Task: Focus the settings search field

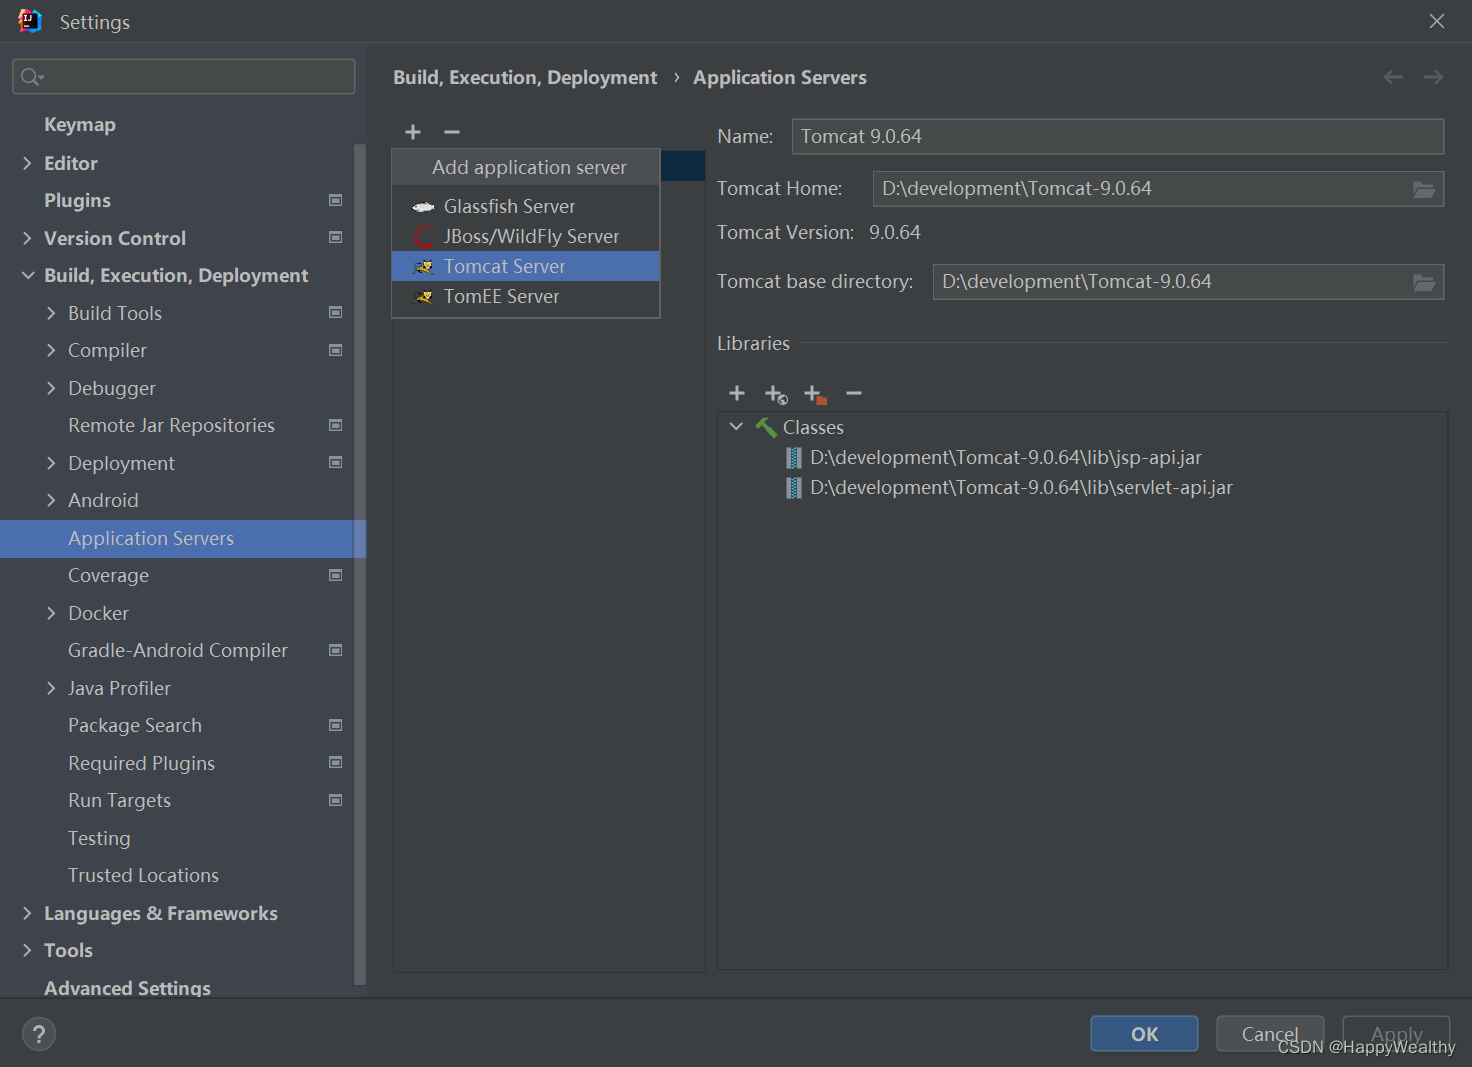Action: [184, 77]
